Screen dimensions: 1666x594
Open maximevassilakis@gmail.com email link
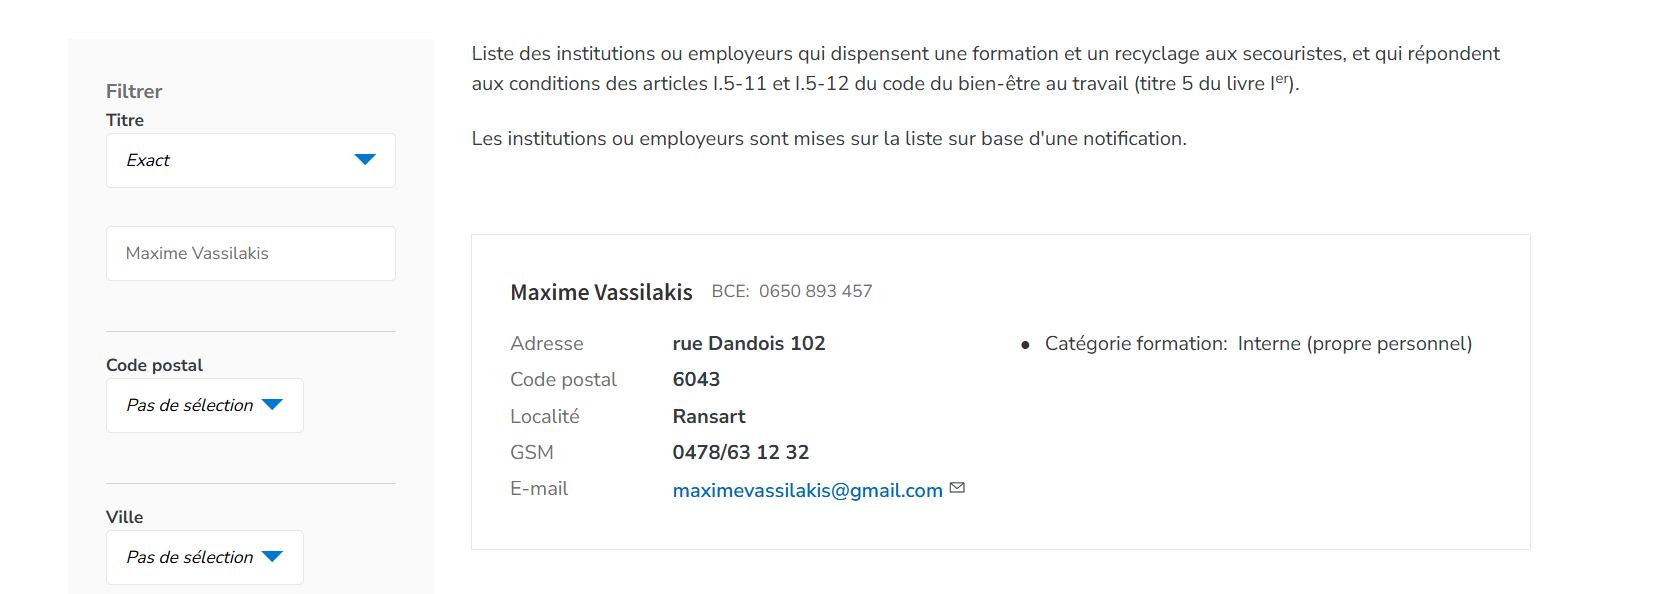point(808,490)
